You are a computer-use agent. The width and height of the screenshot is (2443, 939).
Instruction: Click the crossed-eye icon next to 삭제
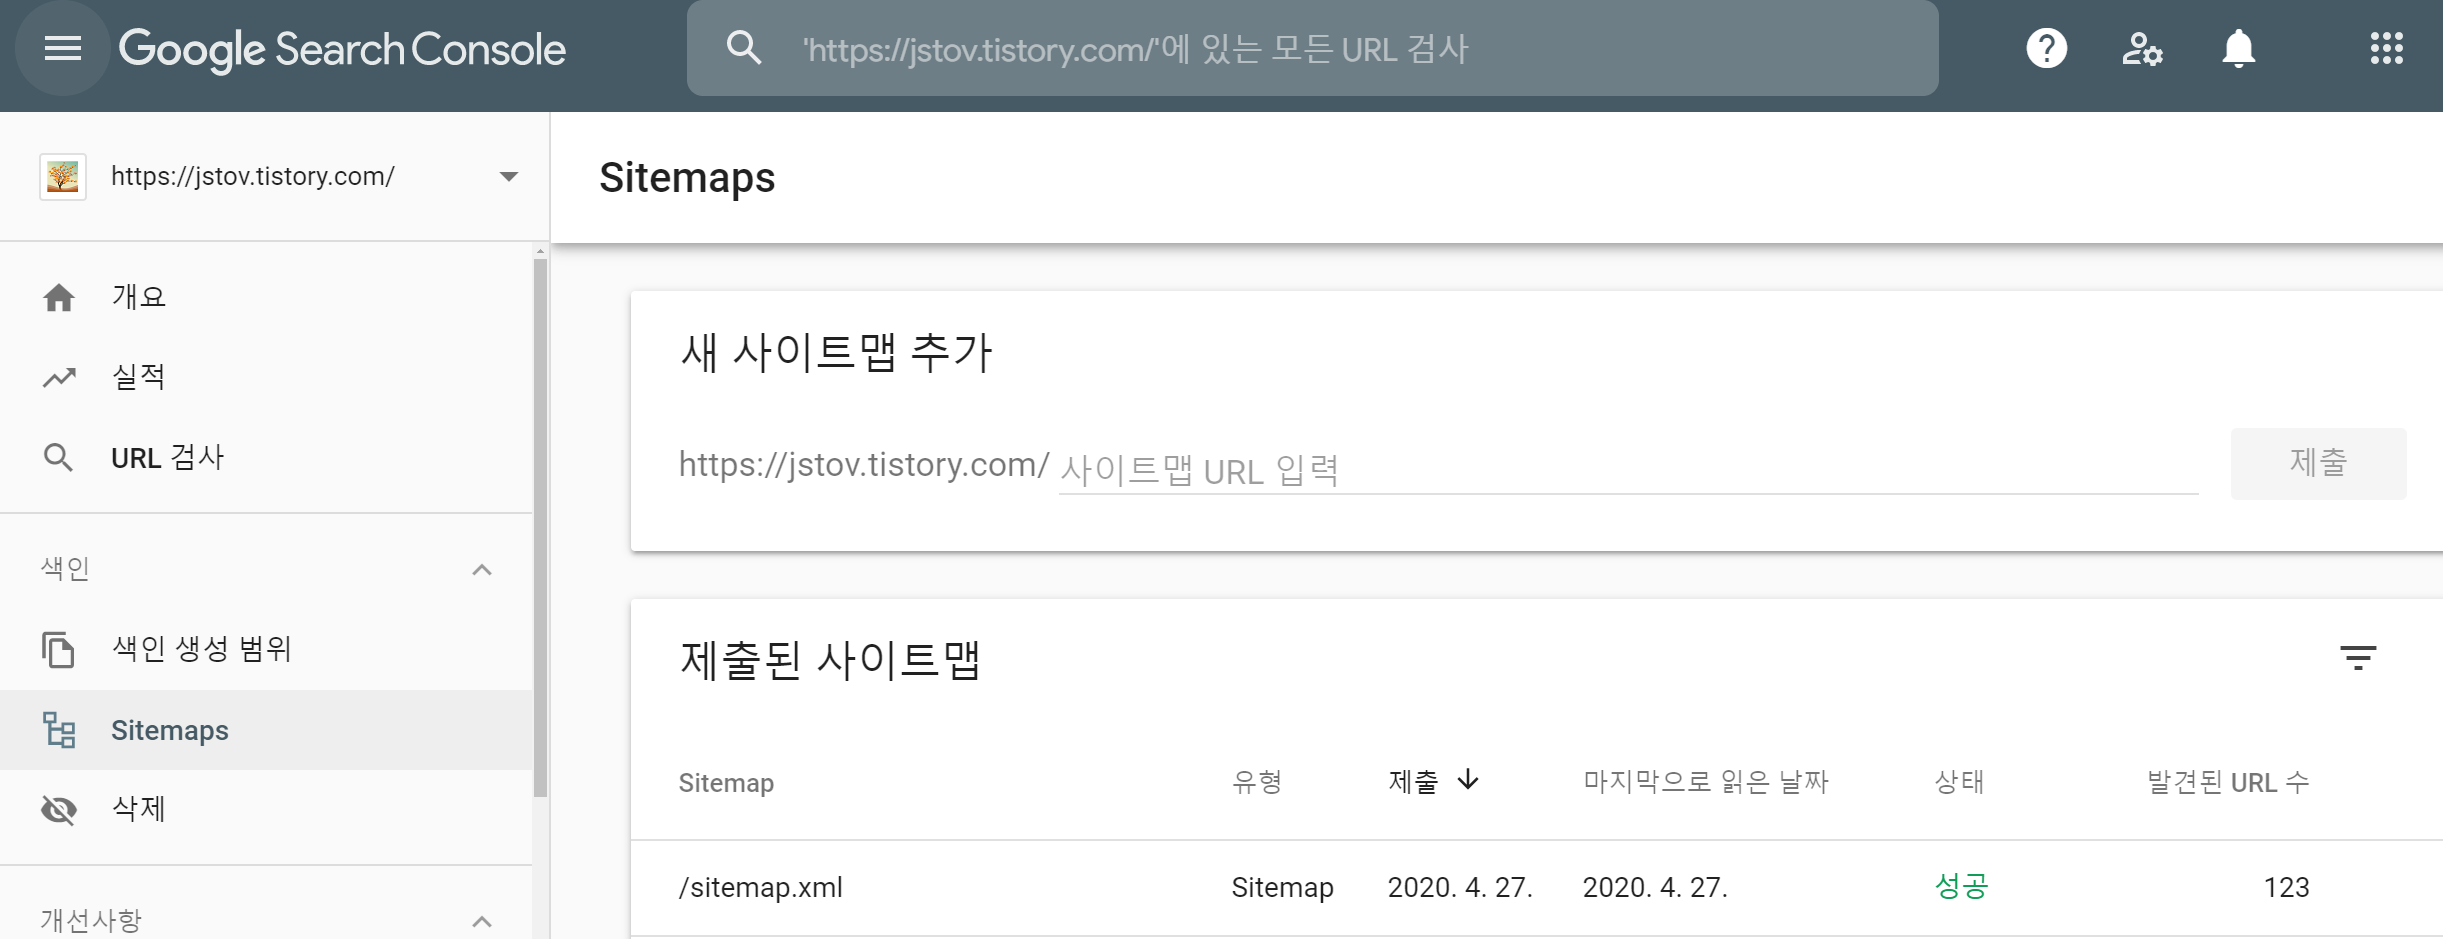point(59,809)
